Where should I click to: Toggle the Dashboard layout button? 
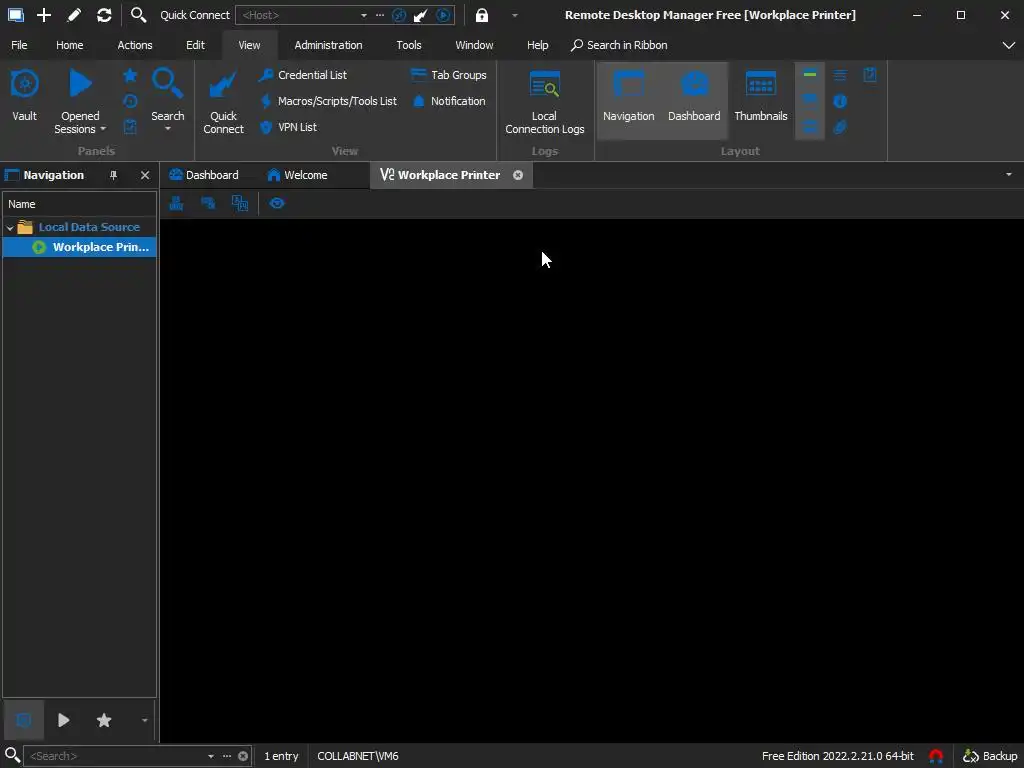click(x=694, y=100)
